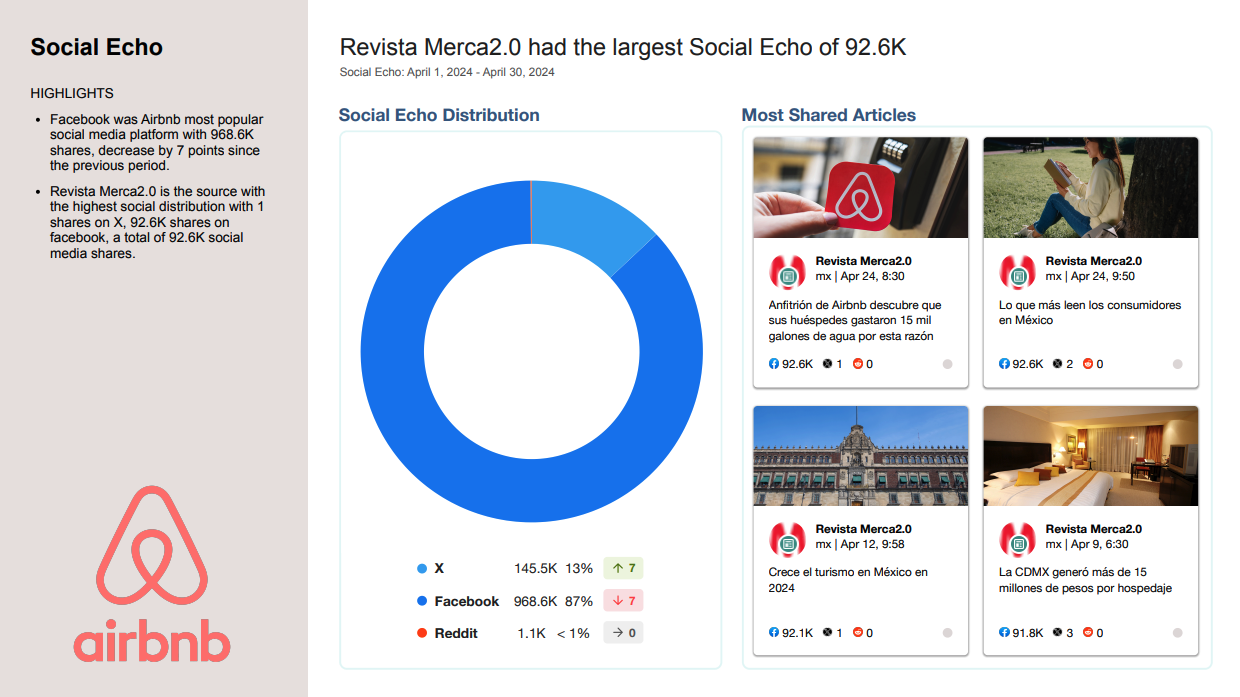
Task: Click X share icon on Lo que más leen article
Action: [x=1058, y=364]
